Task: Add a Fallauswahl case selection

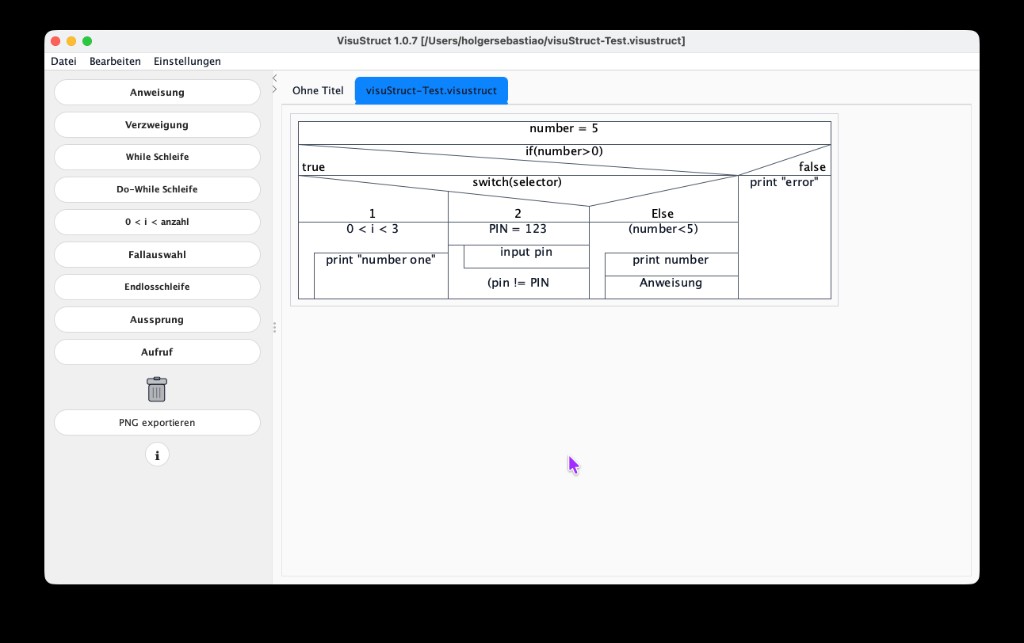Action: click(157, 254)
